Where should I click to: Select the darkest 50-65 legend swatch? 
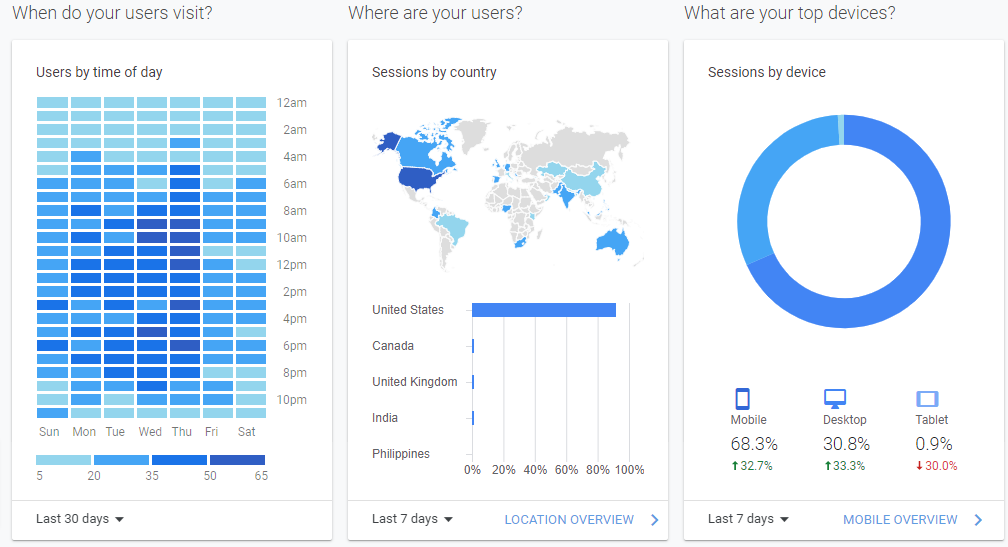[x=237, y=460]
